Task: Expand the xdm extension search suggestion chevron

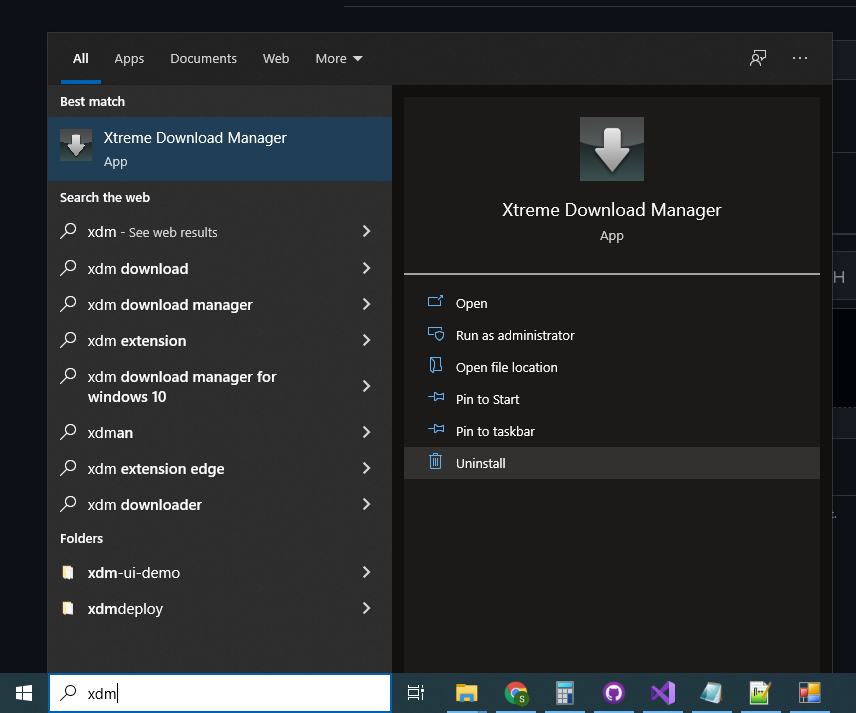Action: coord(366,340)
